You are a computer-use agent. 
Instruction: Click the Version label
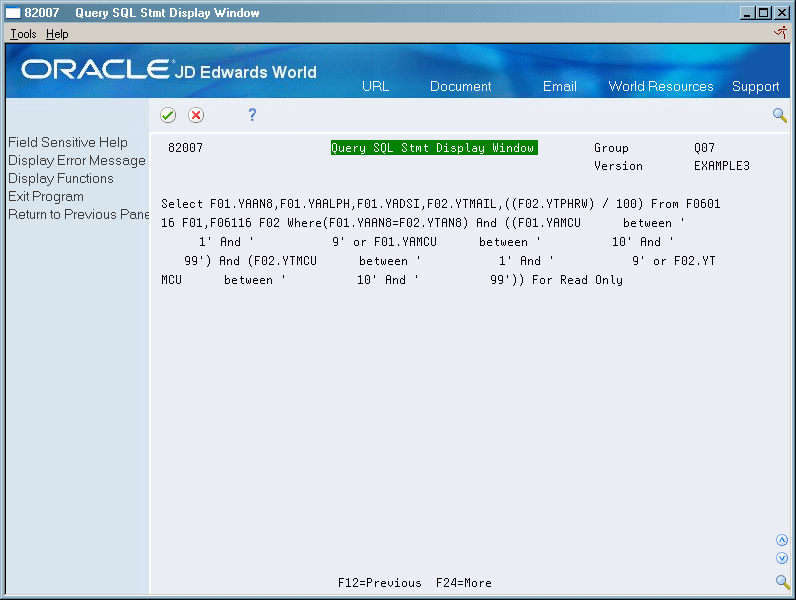pyautogui.click(x=618, y=166)
